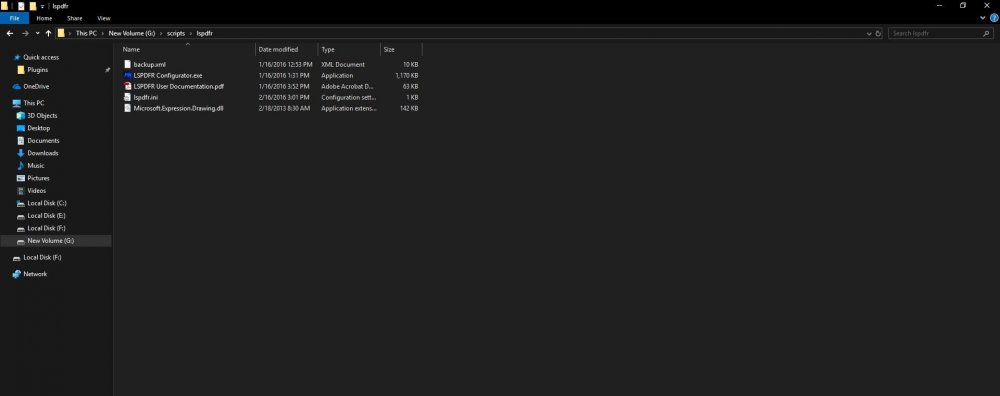This screenshot has width=1000, height=396.
Task: Open Downloads in navigation pane
Action: point(43,153)
